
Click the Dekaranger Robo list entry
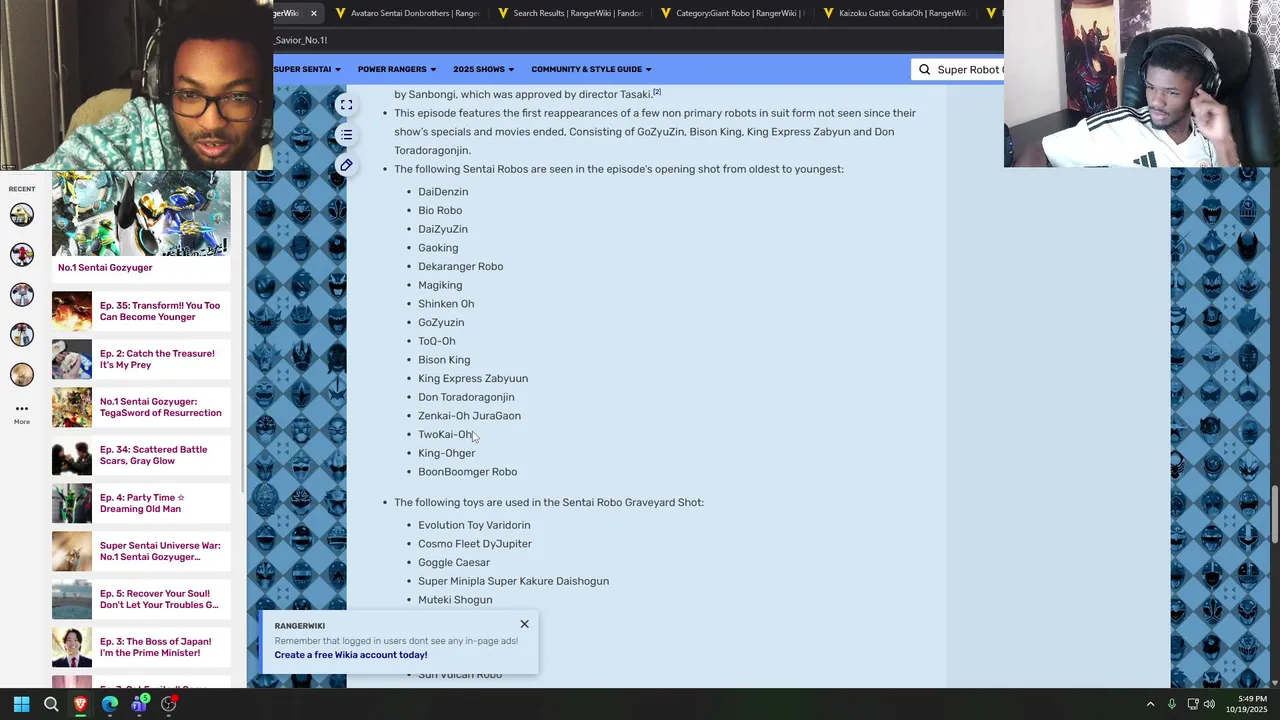click(x=461, y=267)
